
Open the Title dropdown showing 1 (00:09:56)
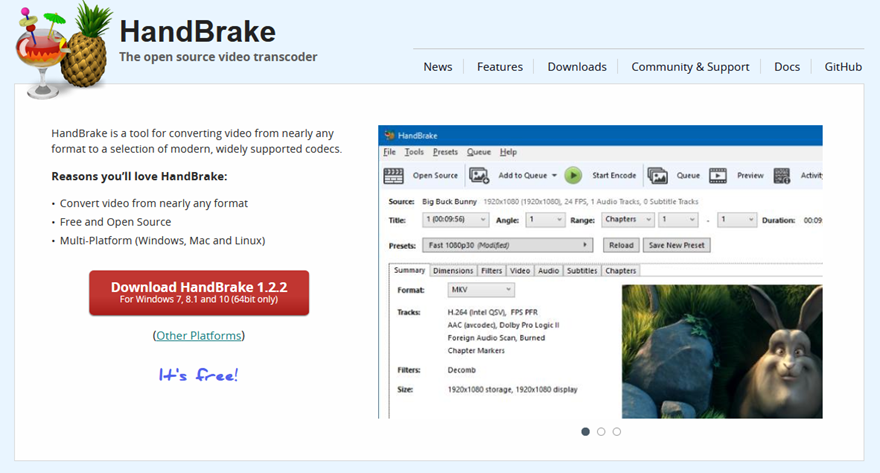455,219
